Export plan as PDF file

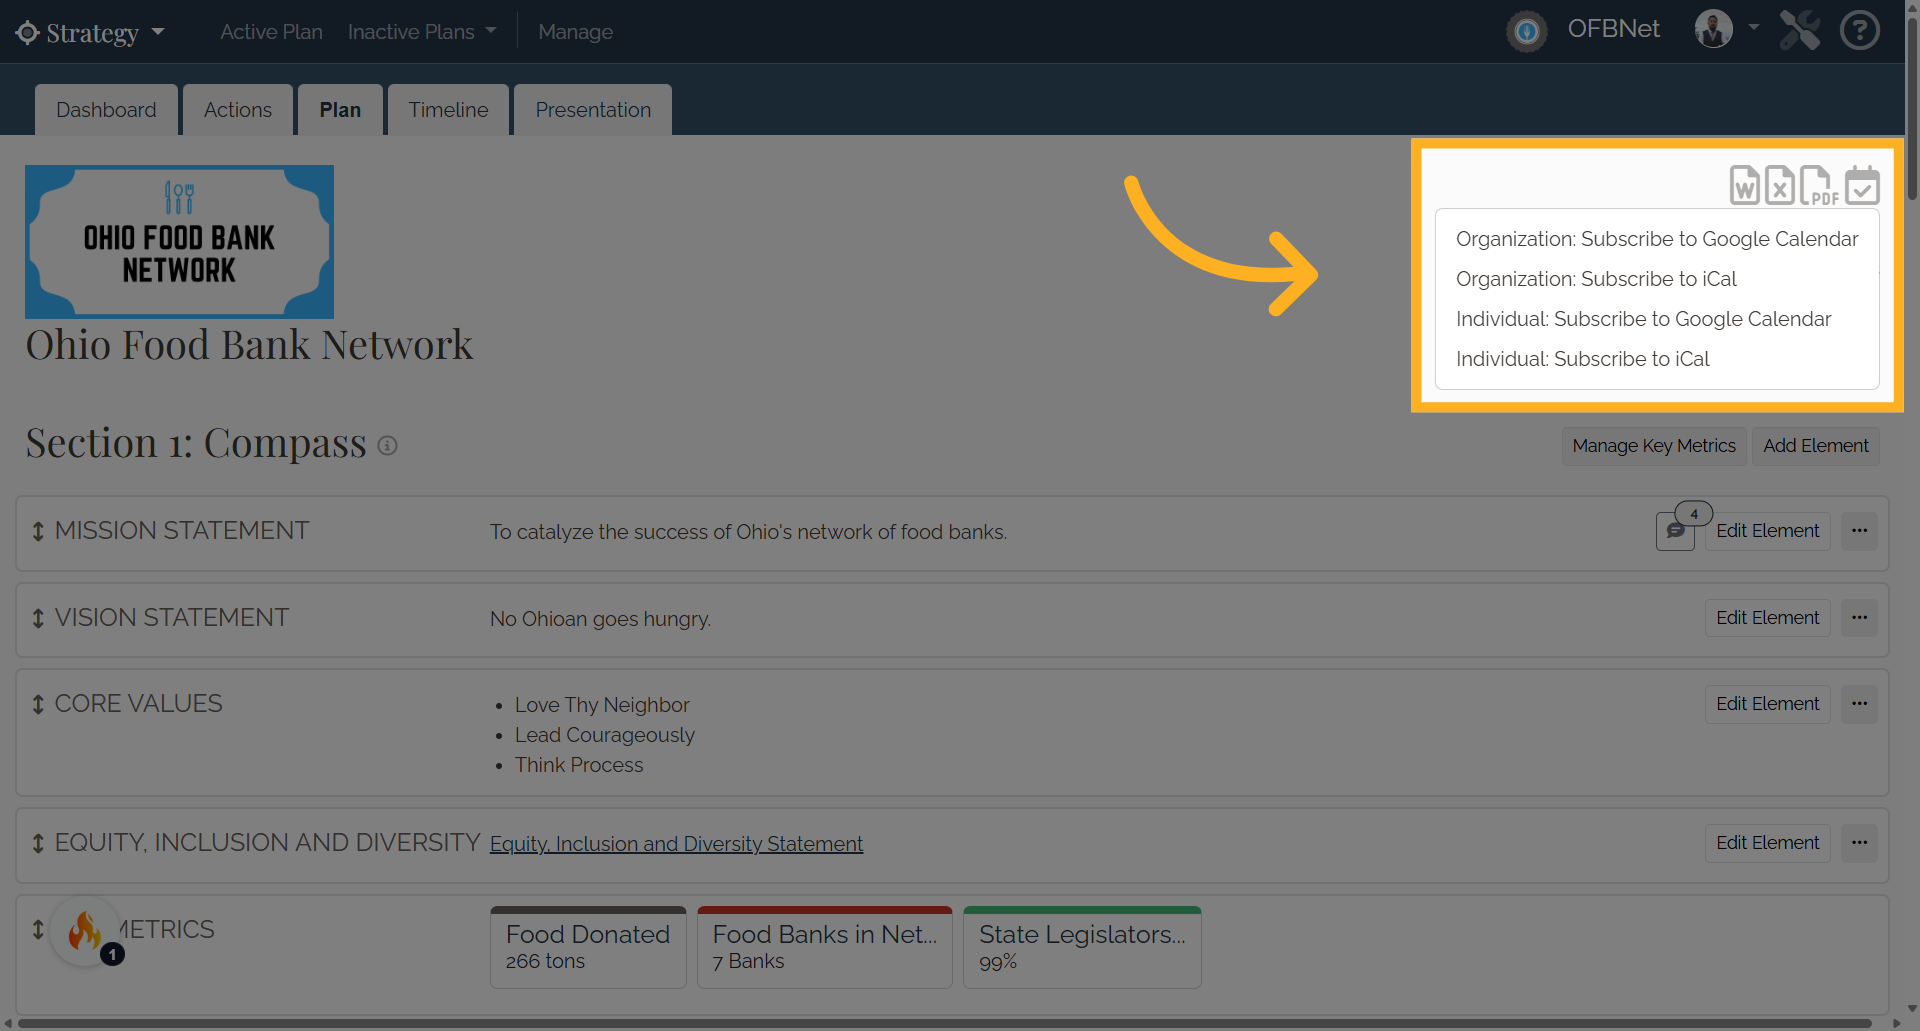tap(1819, 185)
